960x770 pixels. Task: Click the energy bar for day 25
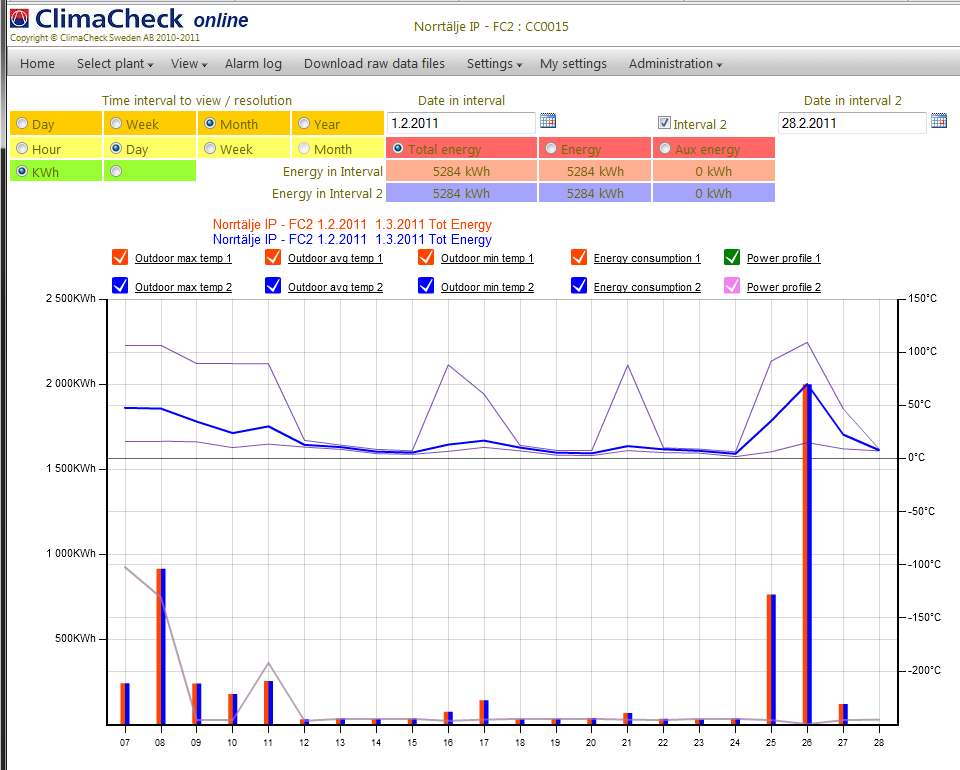771,659
